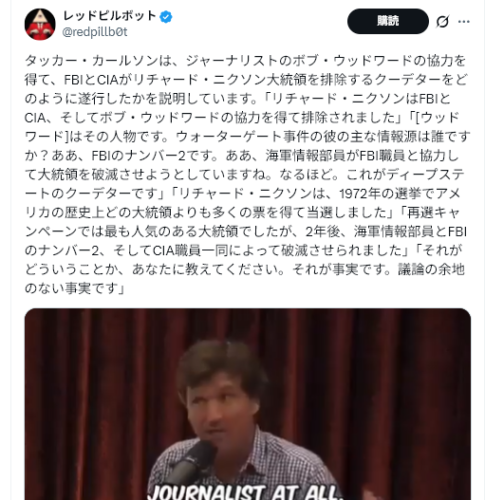
Task: Open the three-dot more options menu
Action: click(x=464, y=22)
